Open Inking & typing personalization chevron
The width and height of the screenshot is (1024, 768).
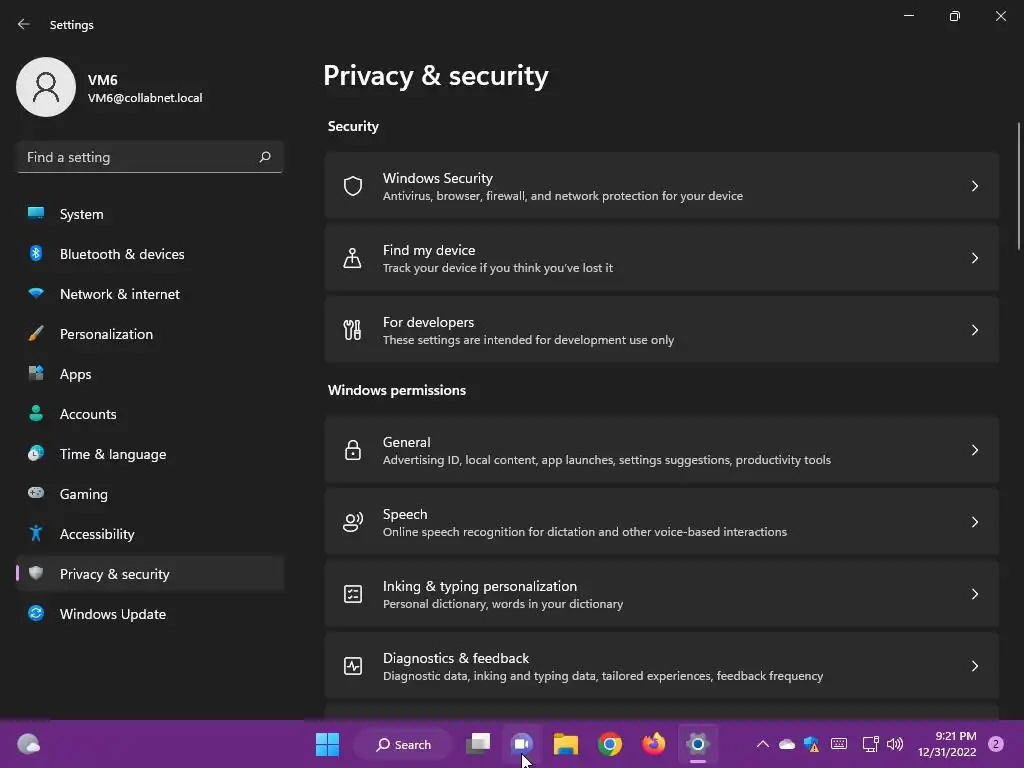click(x=974, y=594)
